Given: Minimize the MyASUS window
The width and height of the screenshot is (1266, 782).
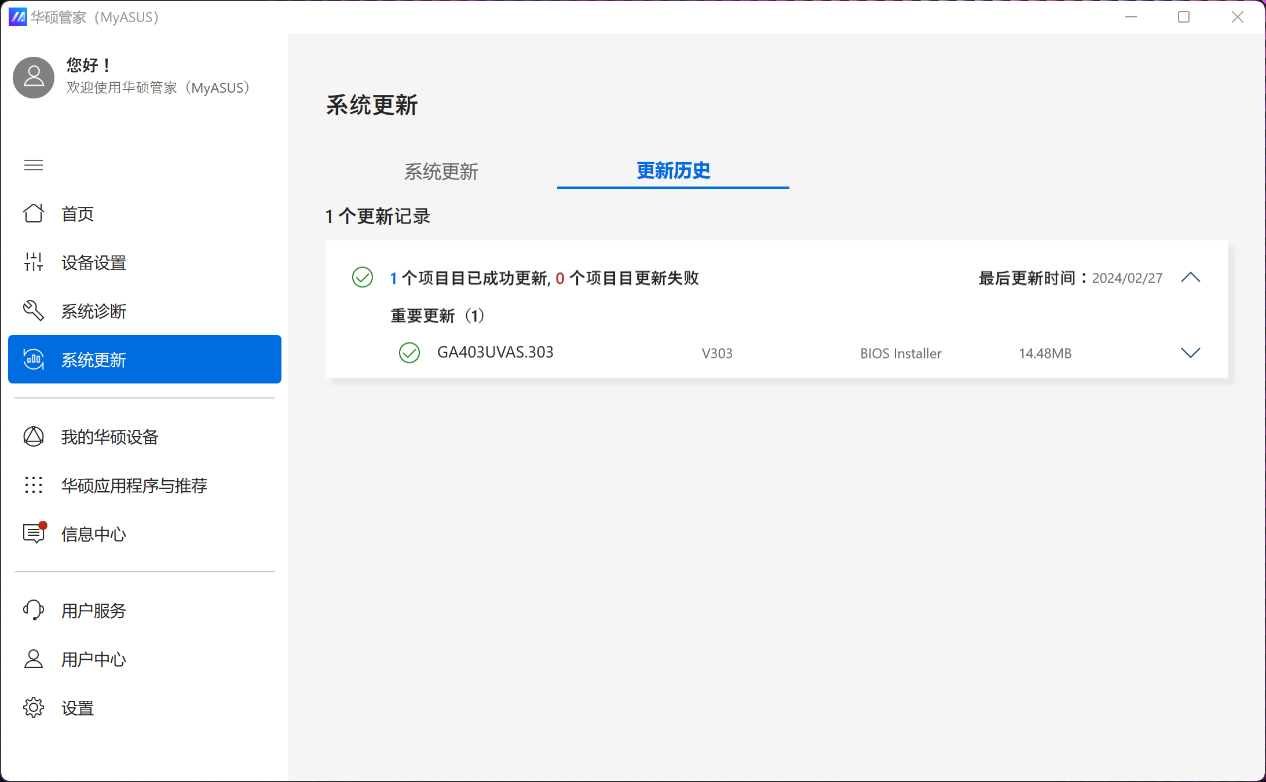Looking at the screenshot, I should pos(1129,17).
